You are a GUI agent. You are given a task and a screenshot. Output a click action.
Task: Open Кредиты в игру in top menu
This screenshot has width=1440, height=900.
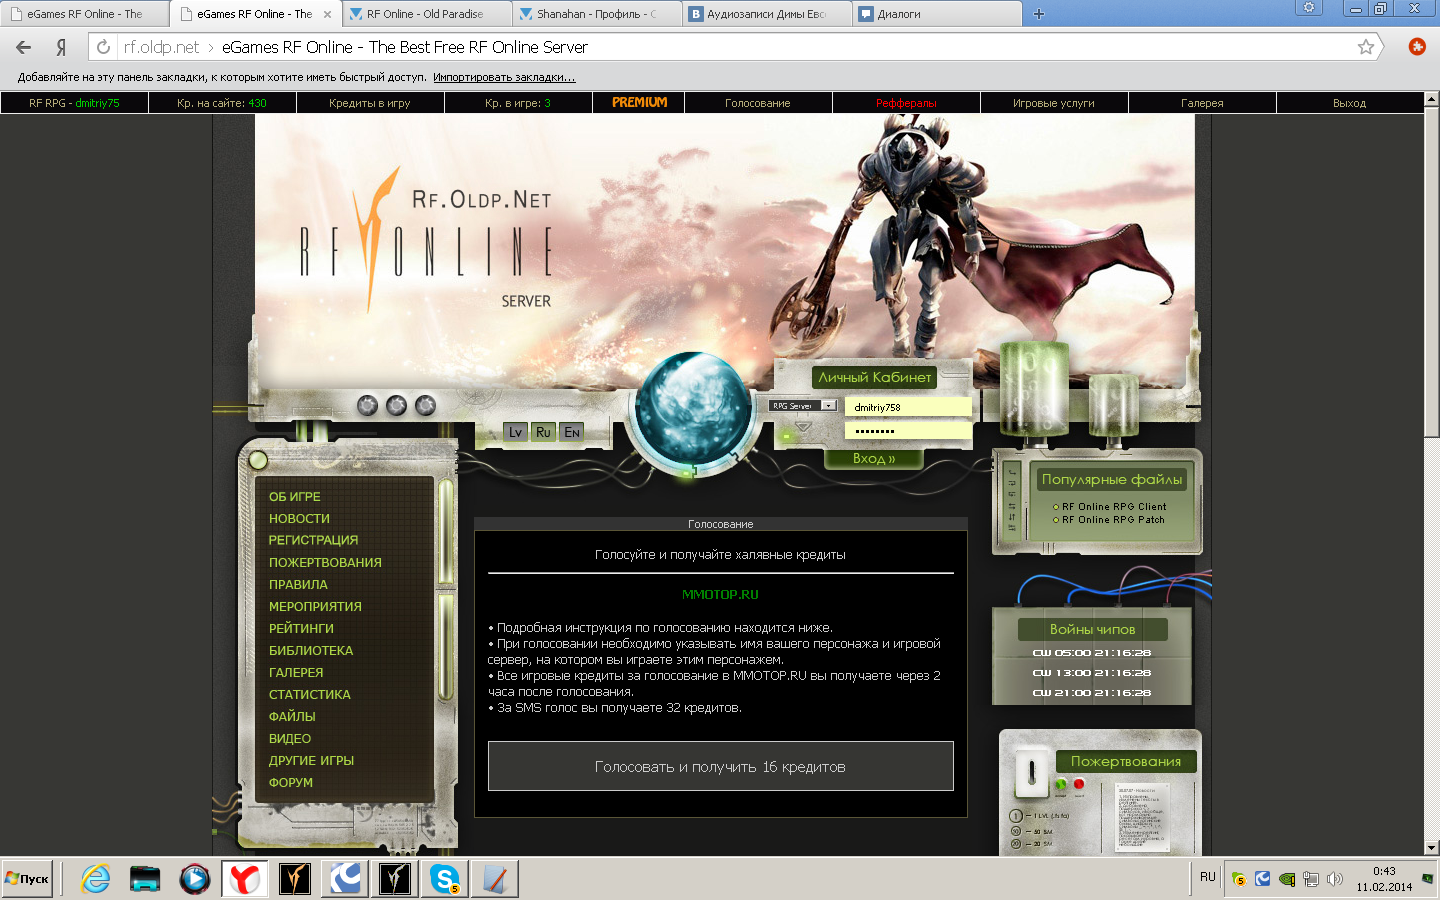click(370, 103)
